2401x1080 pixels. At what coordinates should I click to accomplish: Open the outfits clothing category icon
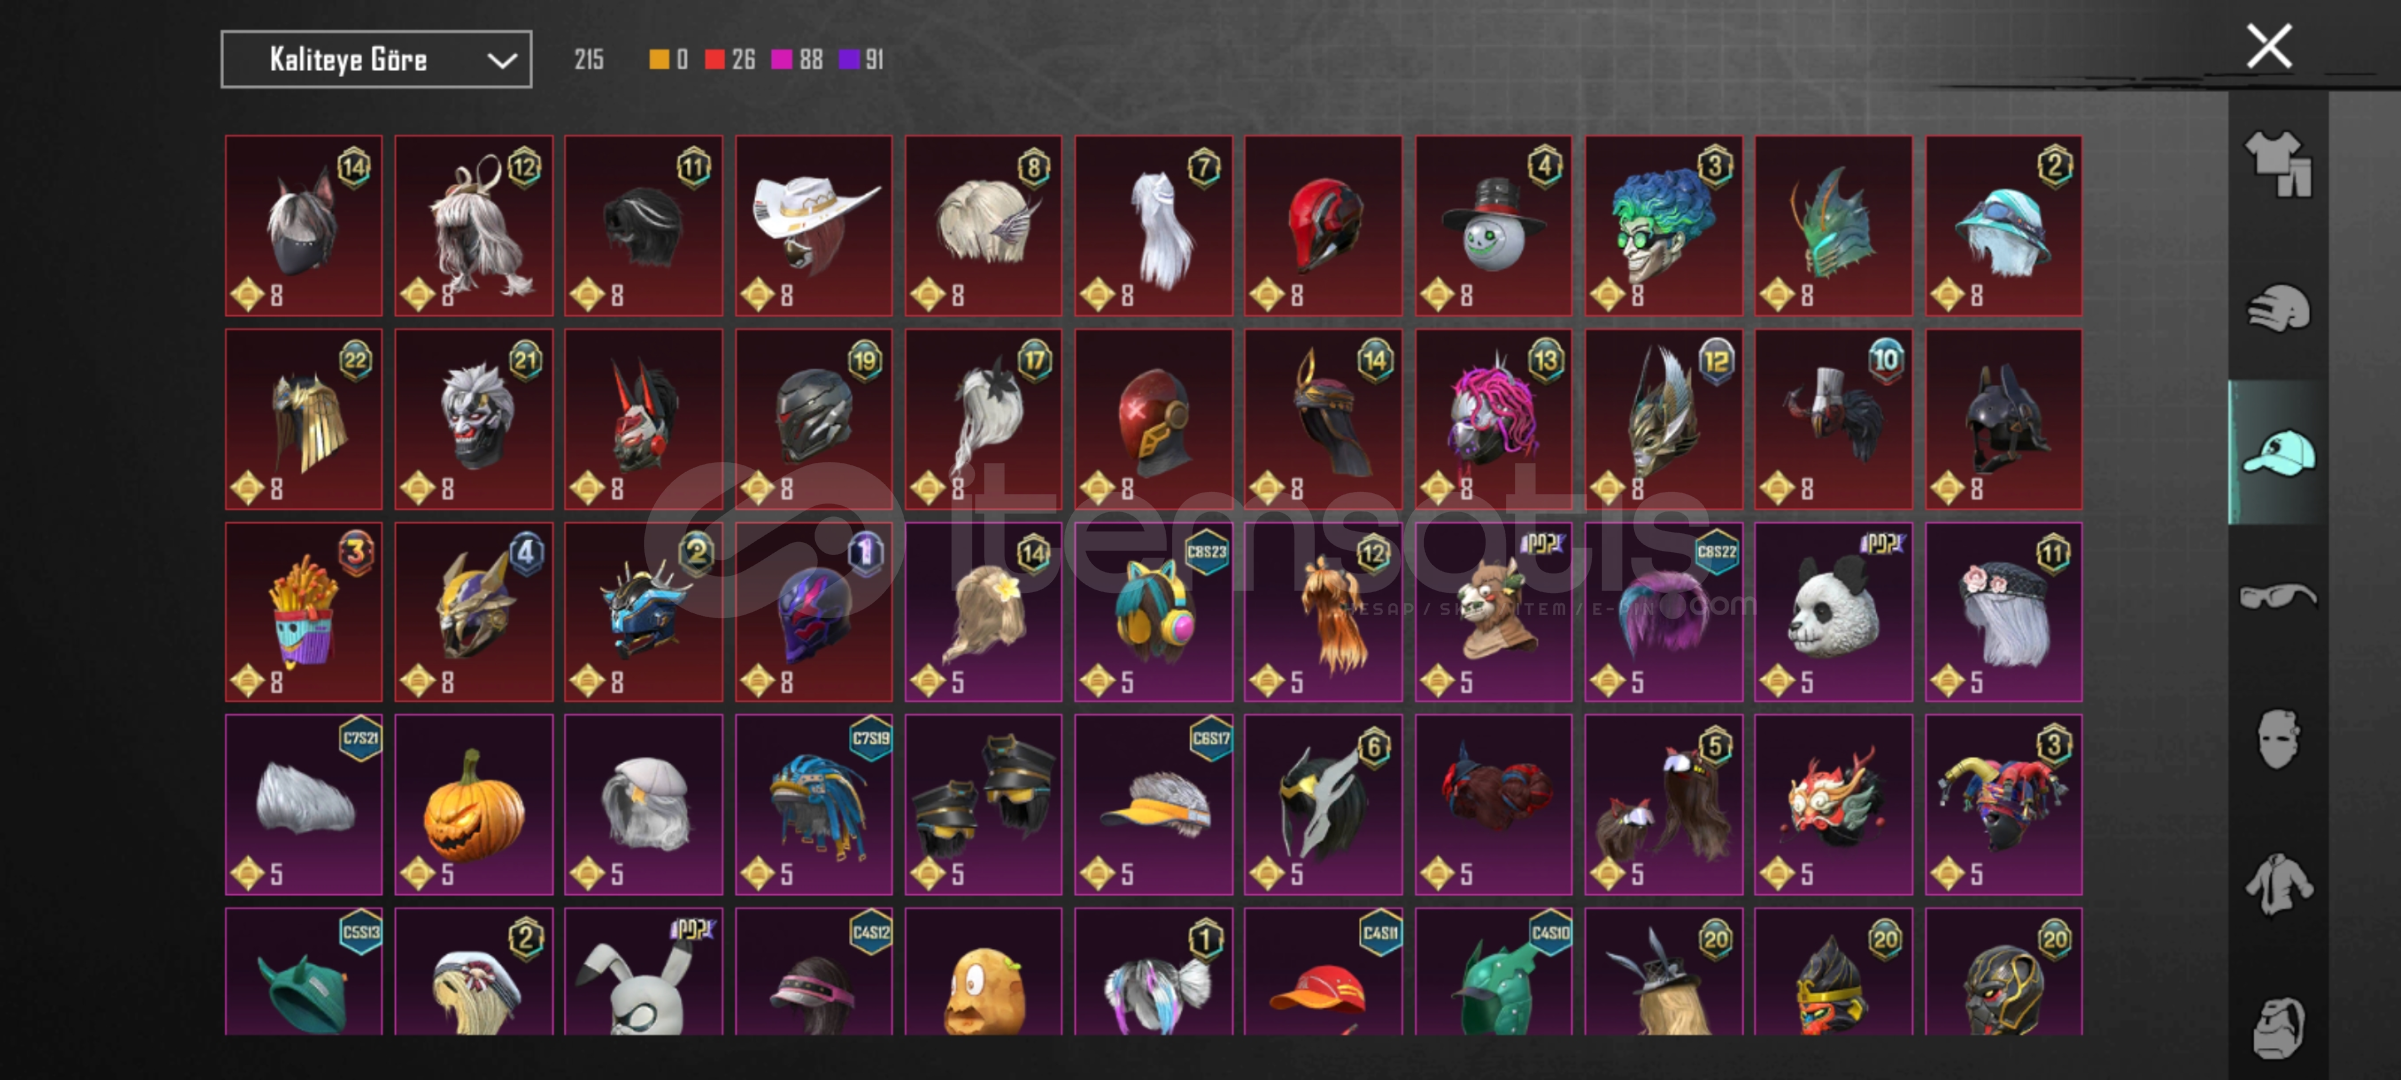2278,164
